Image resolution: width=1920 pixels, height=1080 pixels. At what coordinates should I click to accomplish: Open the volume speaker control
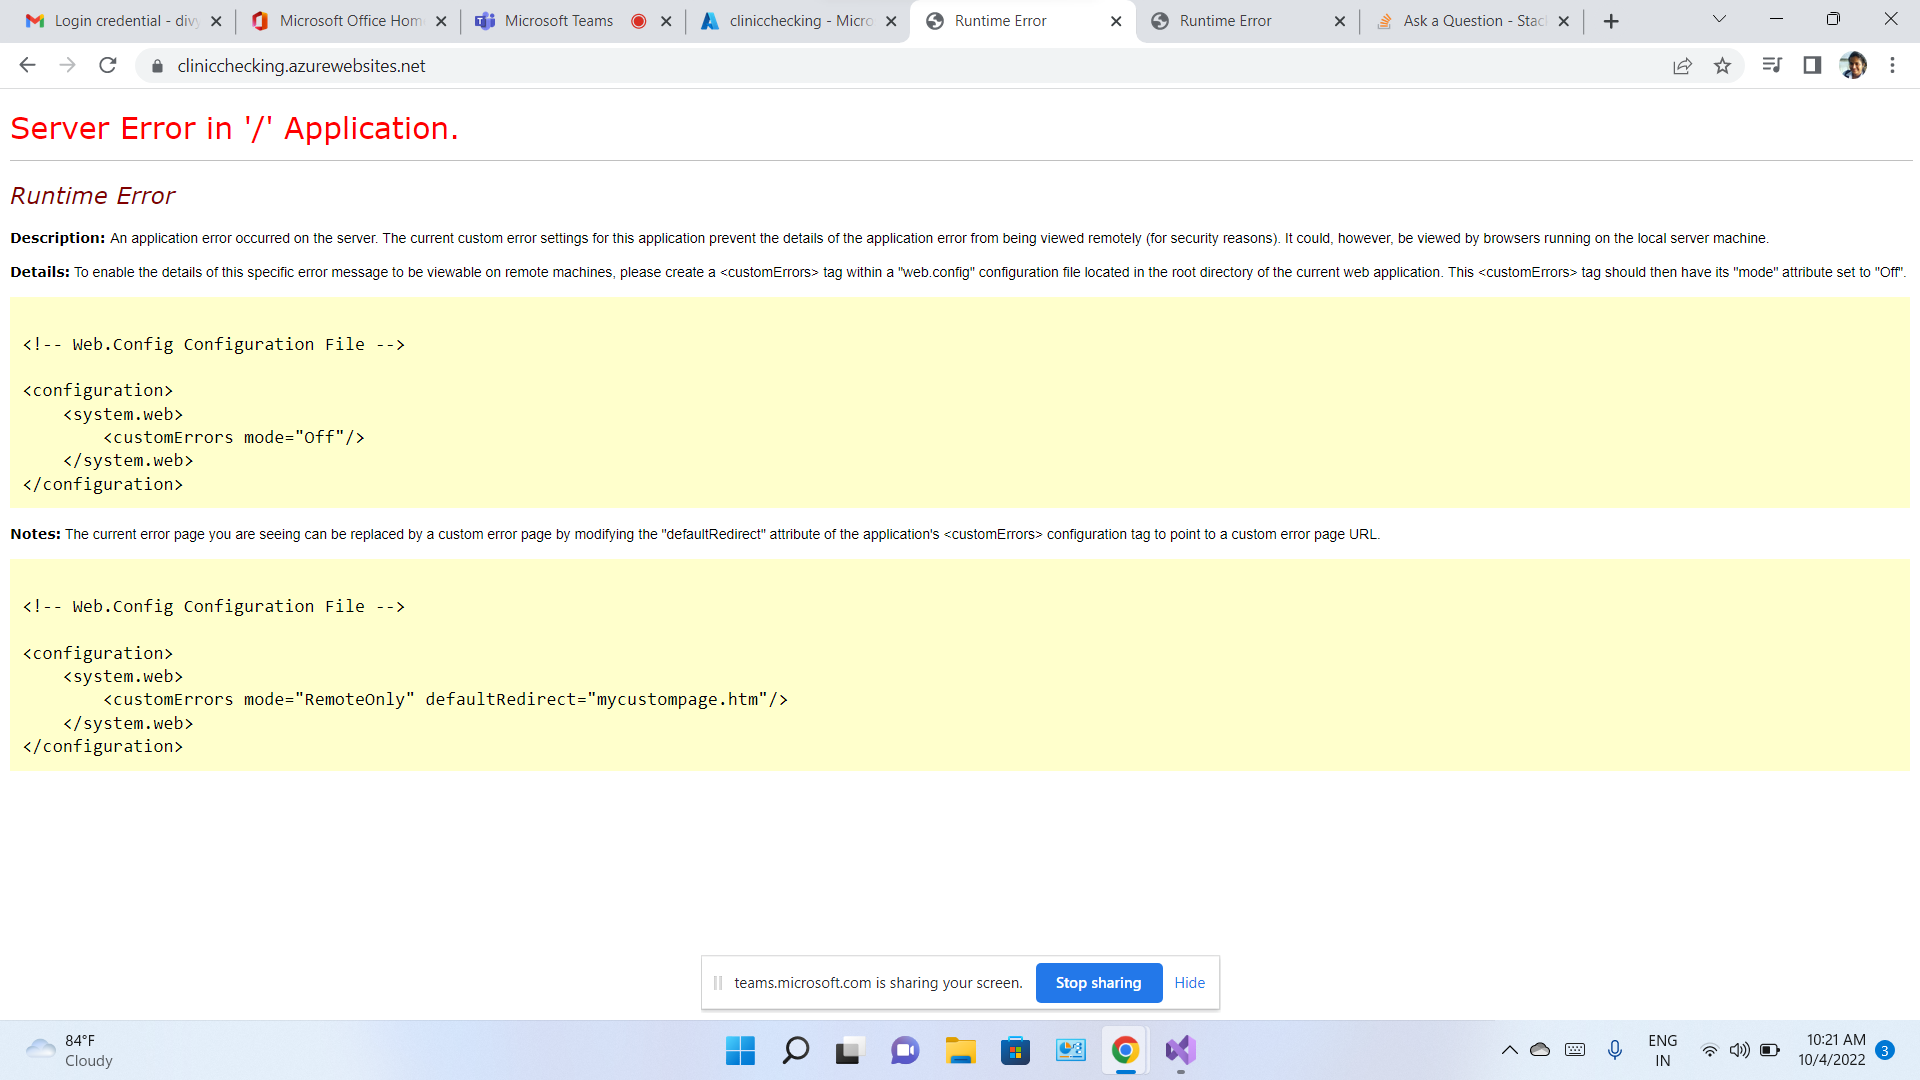point(1740,1050)
